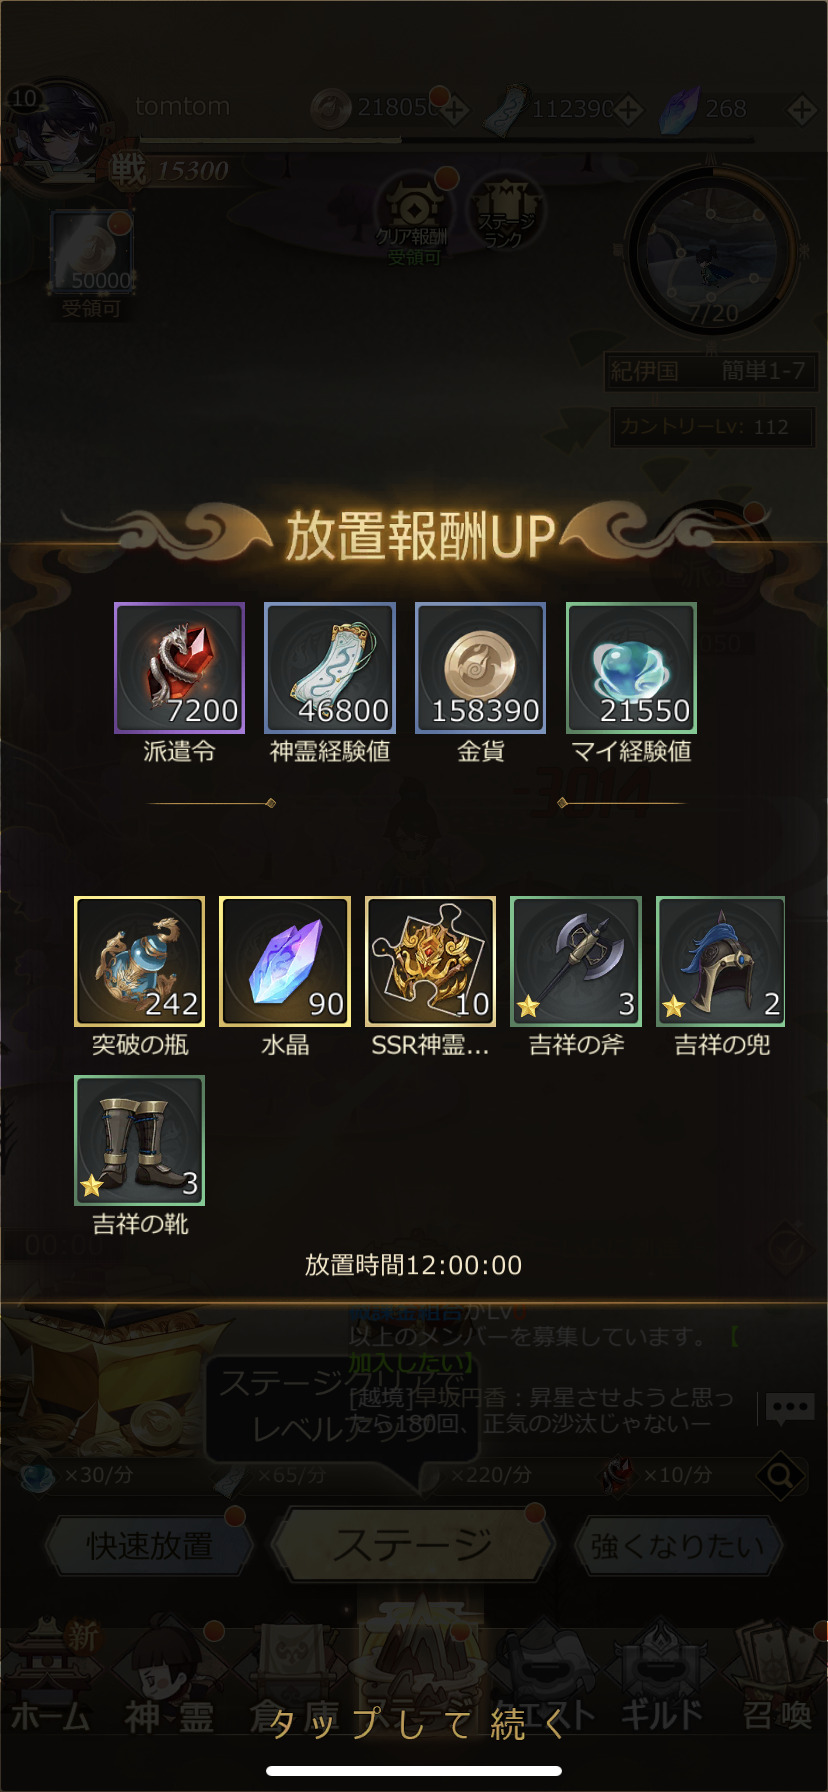Add gold coins with plus button
This screenshot has width=828, height=1792.
click(454, 108)
